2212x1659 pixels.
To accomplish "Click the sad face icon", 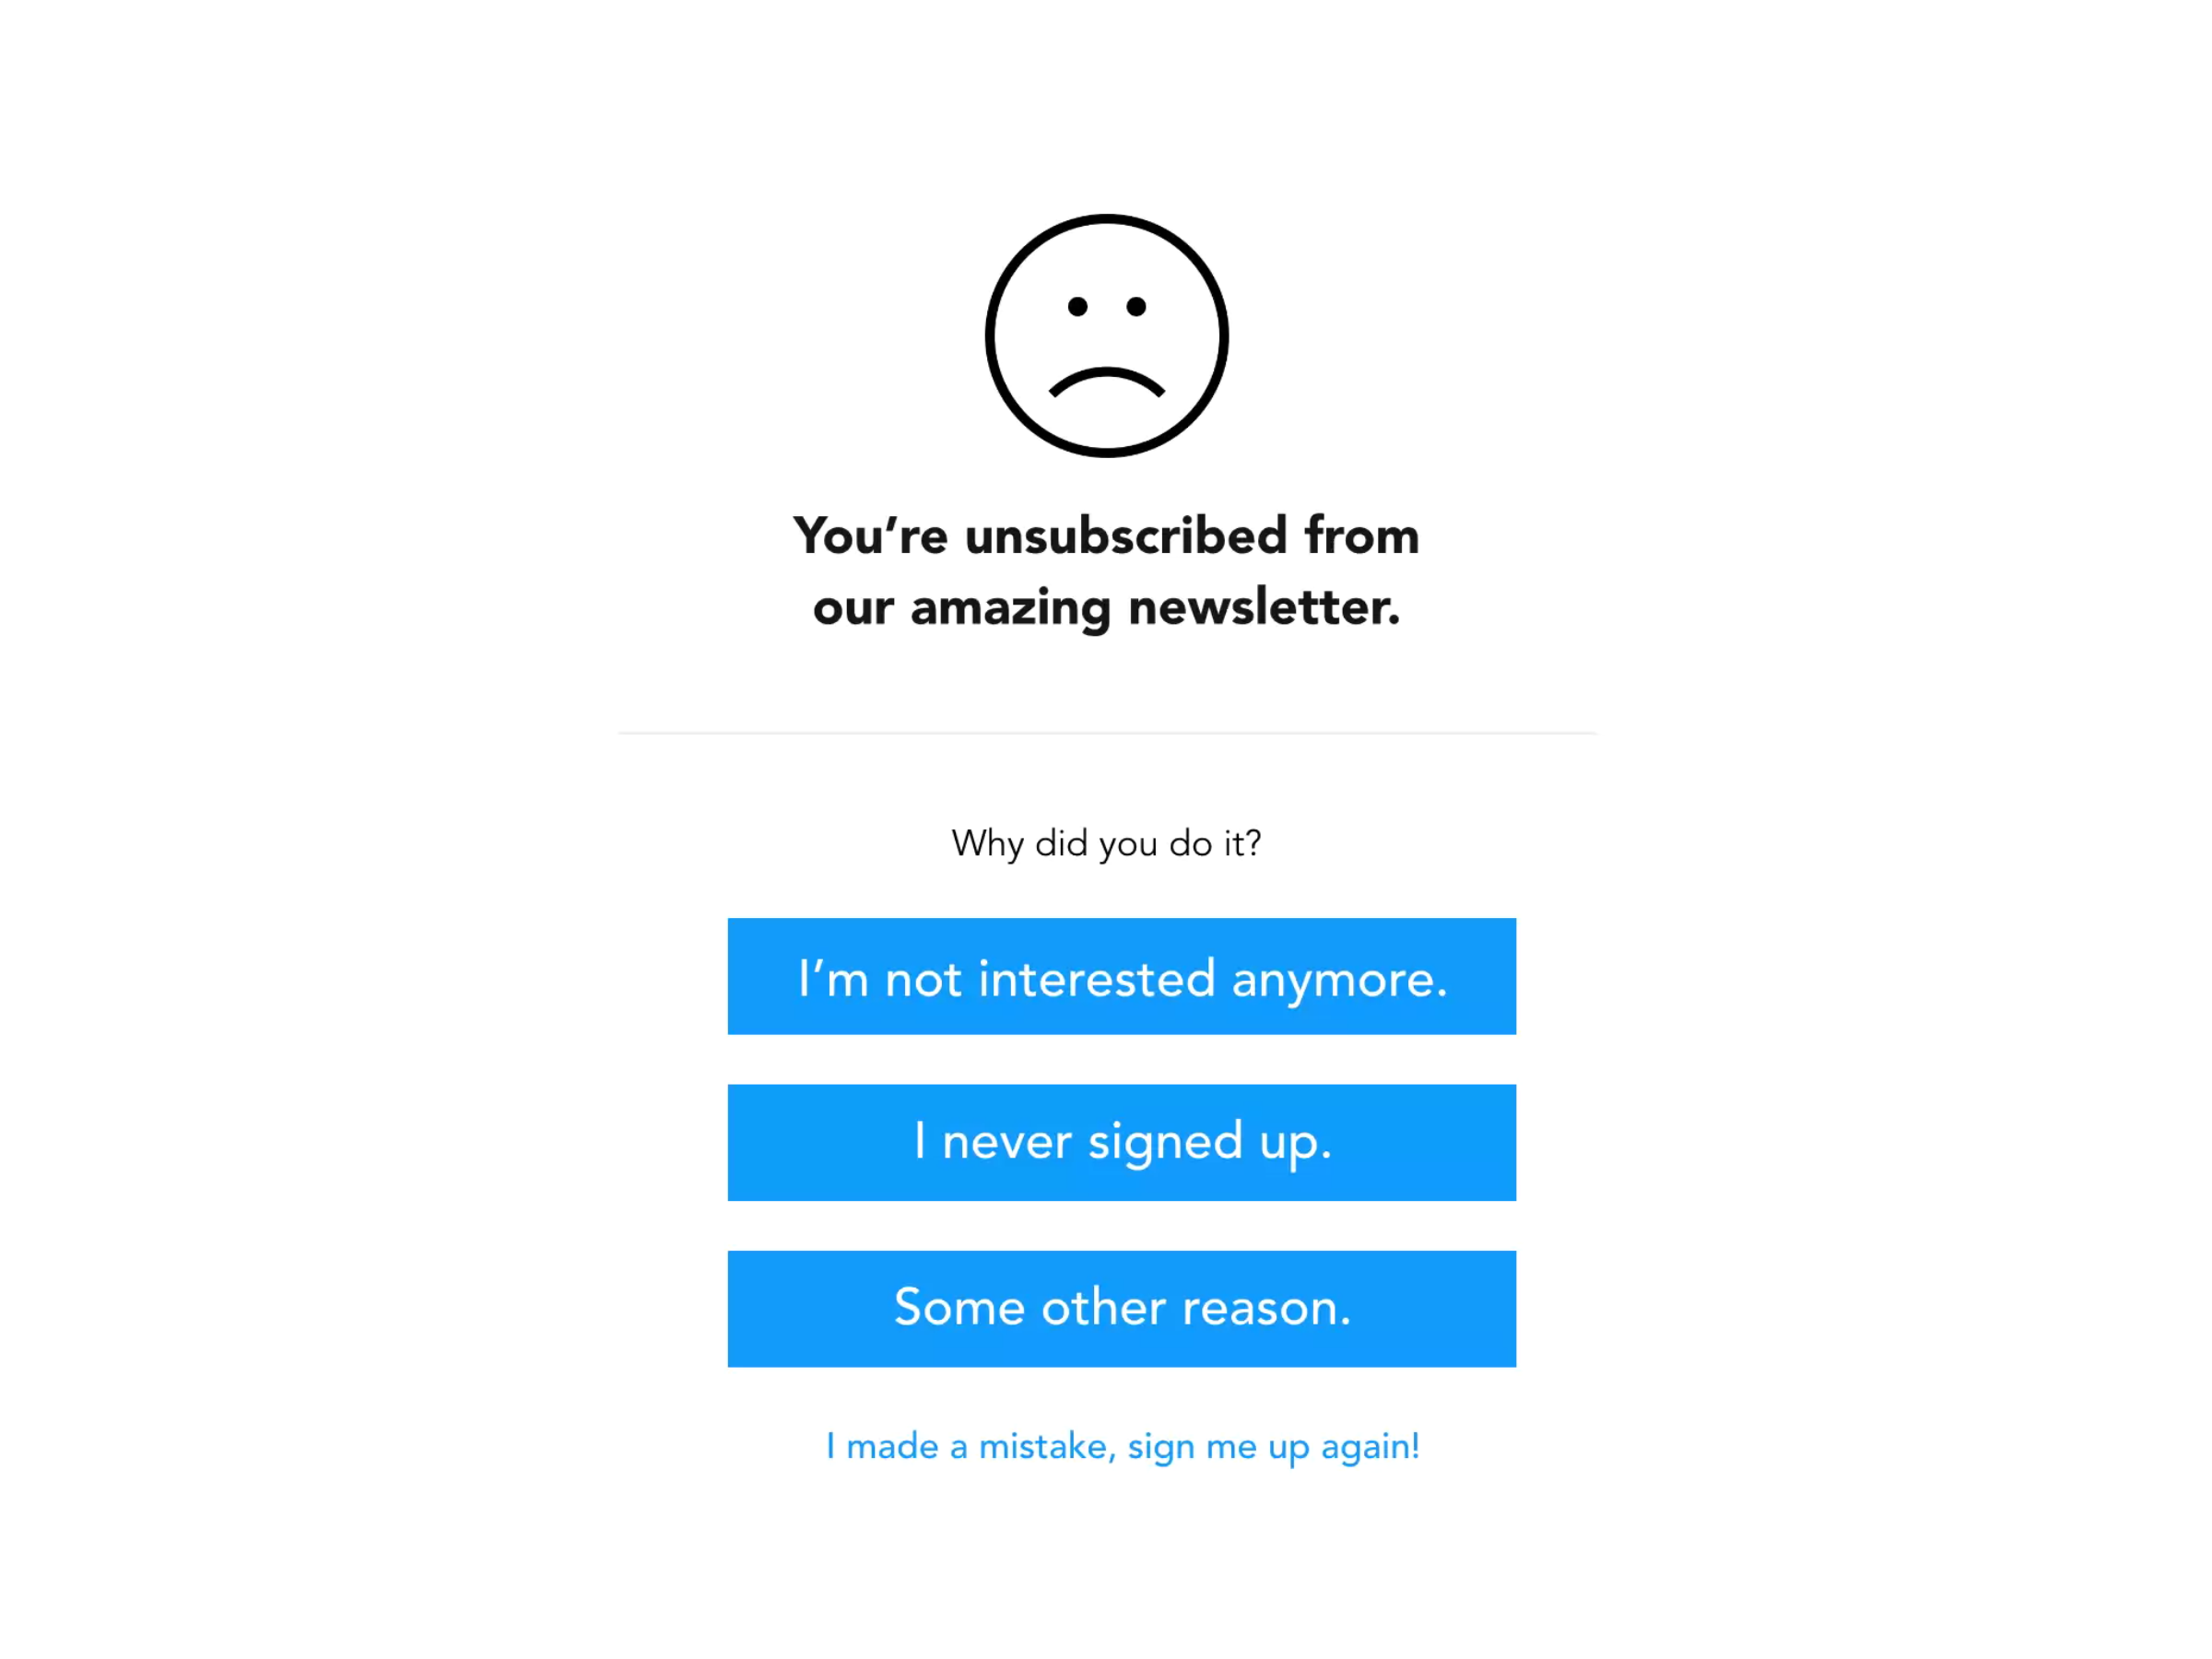I will (x=1106, y=335).
